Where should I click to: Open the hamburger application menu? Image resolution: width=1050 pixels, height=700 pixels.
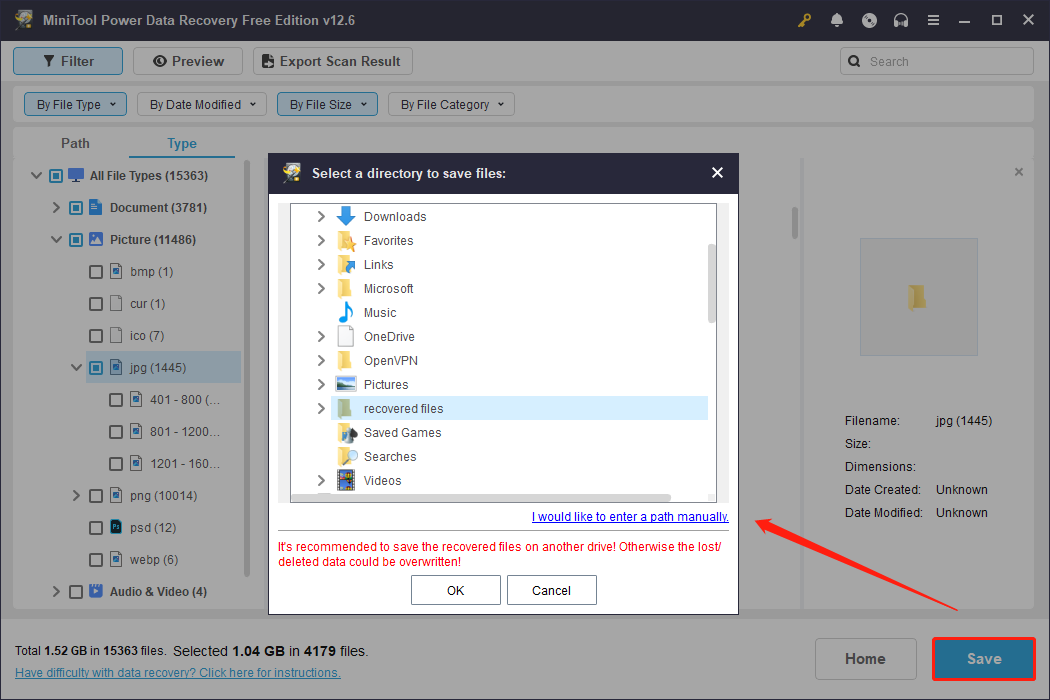pyautogui.click(x=933, y=19)
